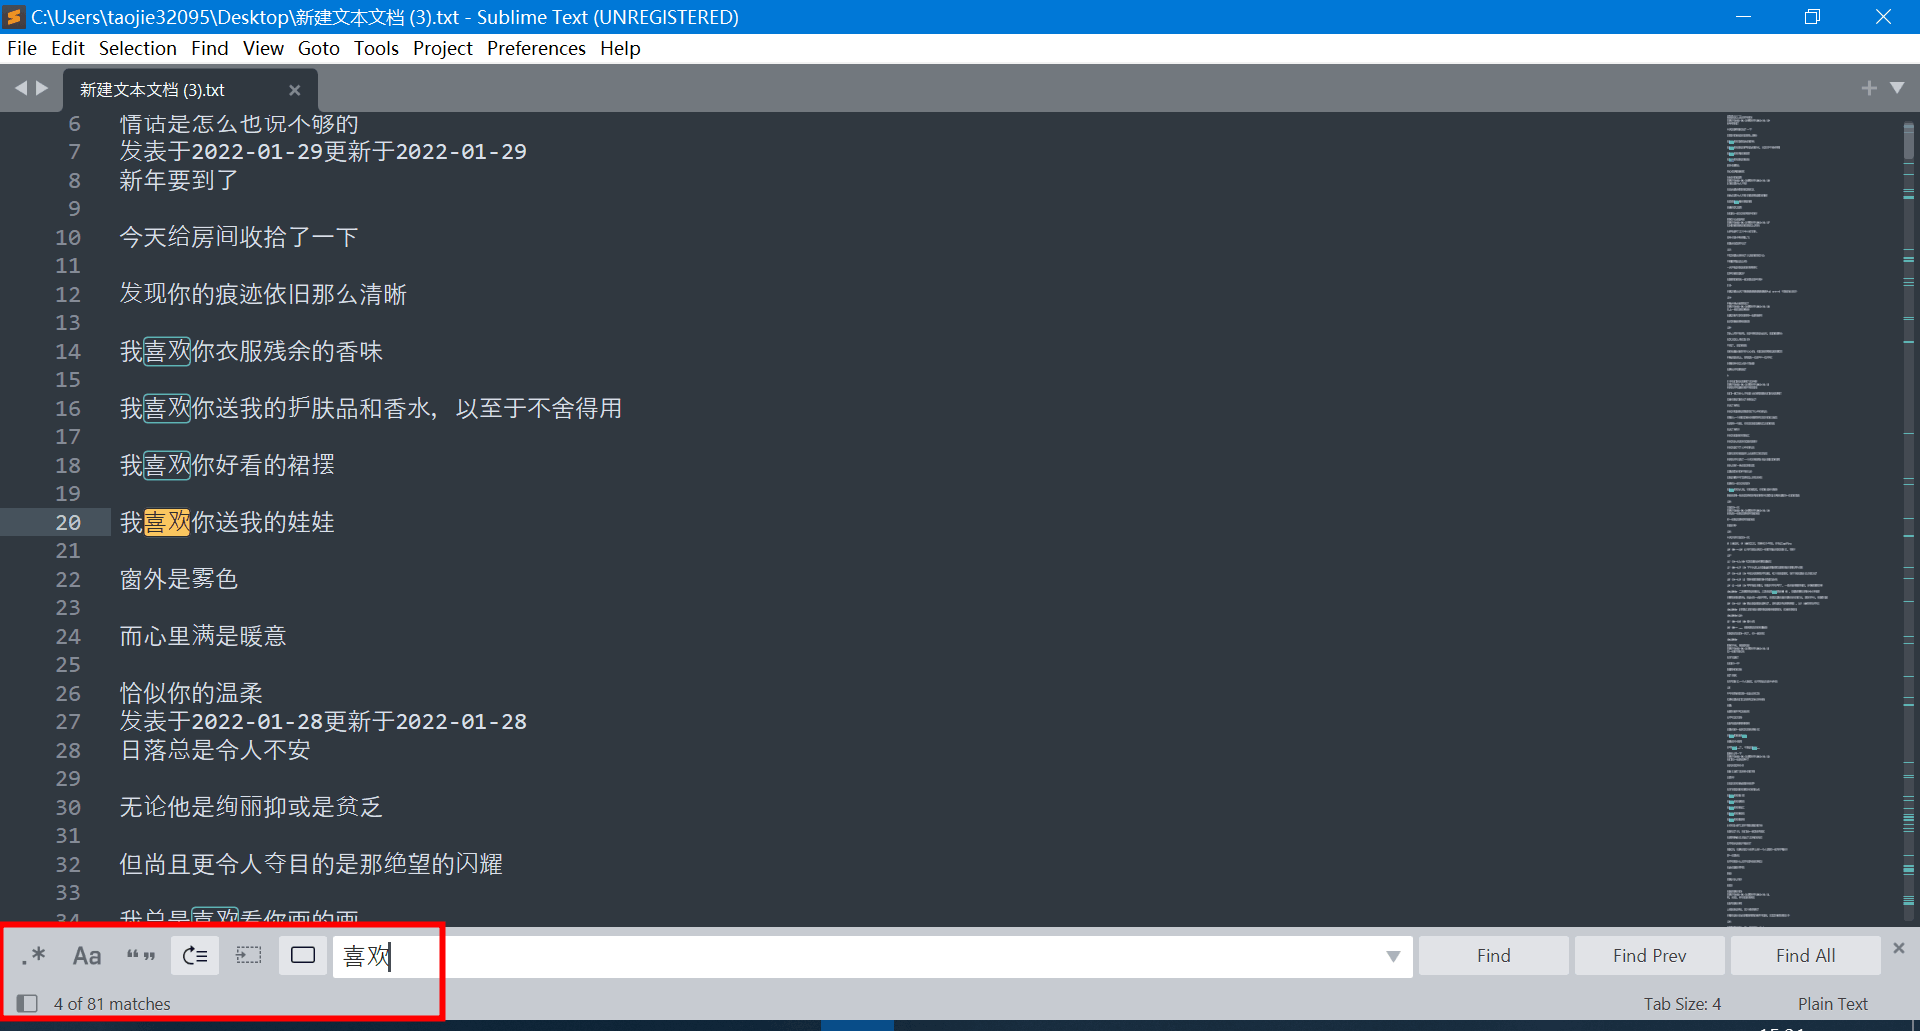The width and height of the screenshot is (1920, 1031).
Task: Toggle in-selection search option
Action: click(249, 956)
